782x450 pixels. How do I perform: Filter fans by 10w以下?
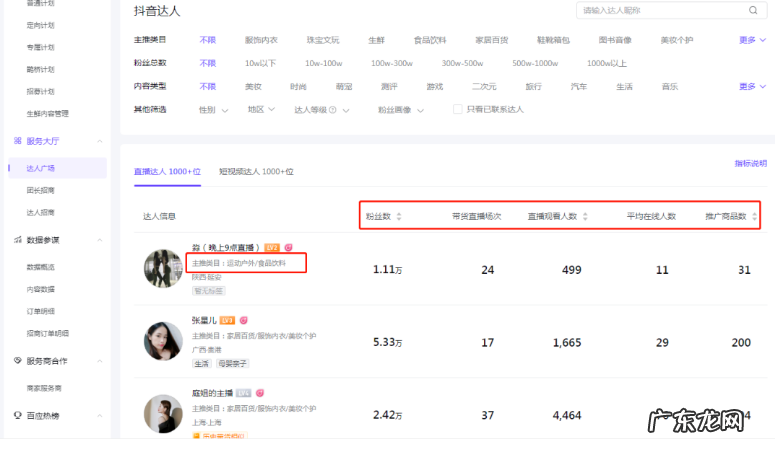(260, 63)
